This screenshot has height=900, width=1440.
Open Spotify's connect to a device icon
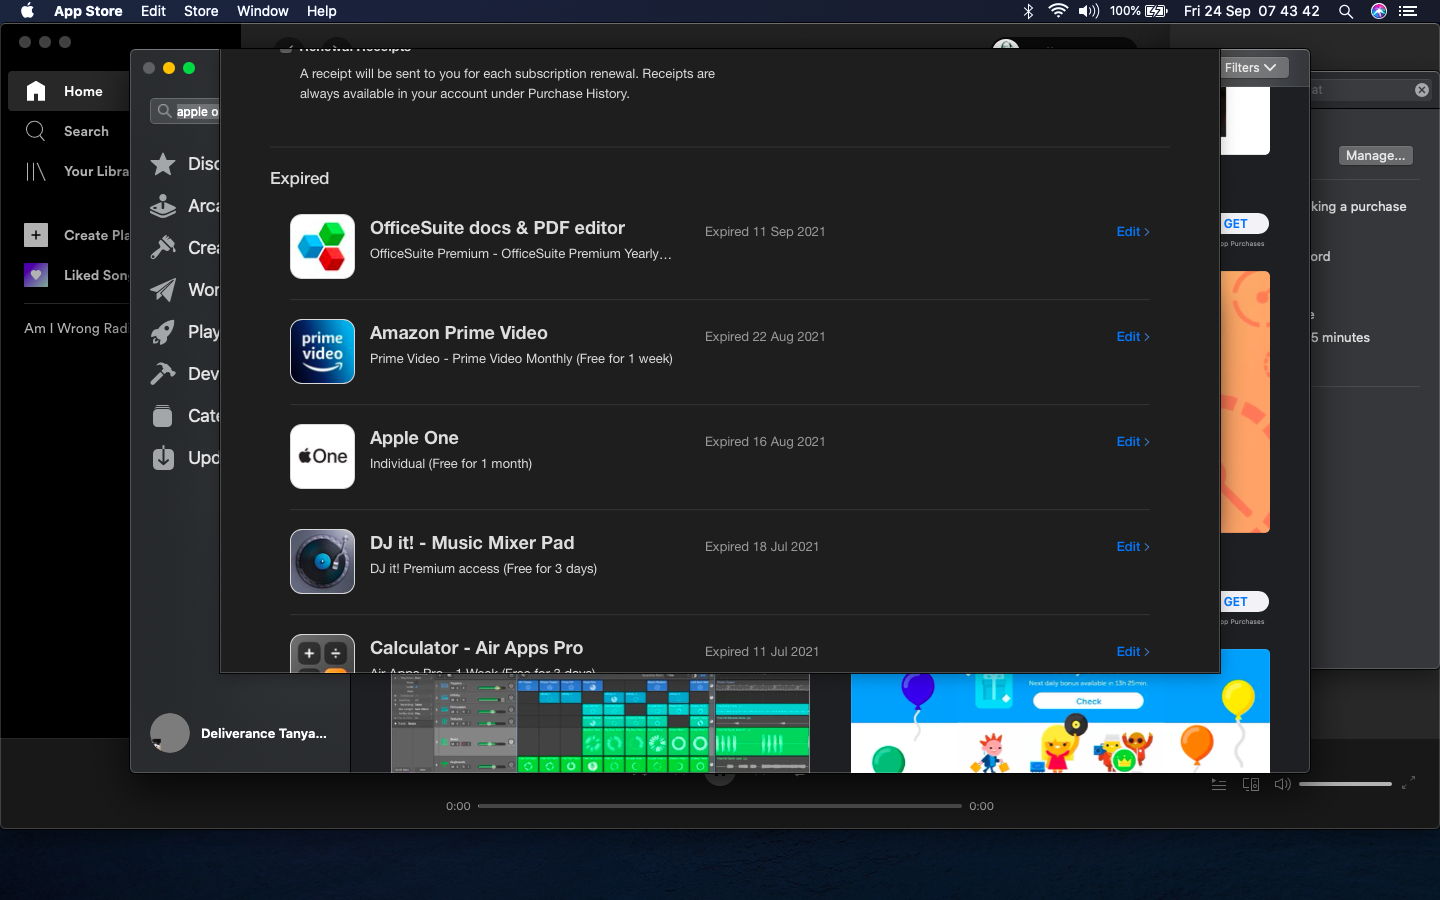[x=1251, y=785]
